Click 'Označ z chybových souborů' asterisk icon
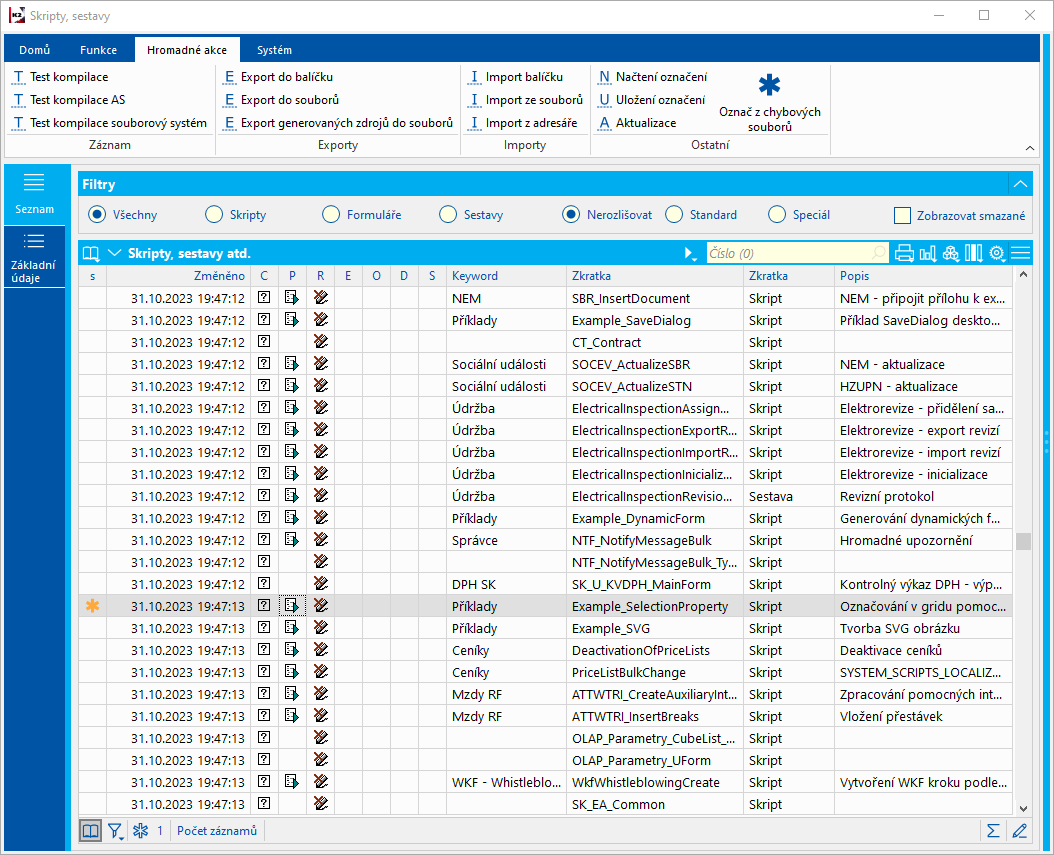The height and width of the screenshot is (855, 1054). click(x=769, y=87)
